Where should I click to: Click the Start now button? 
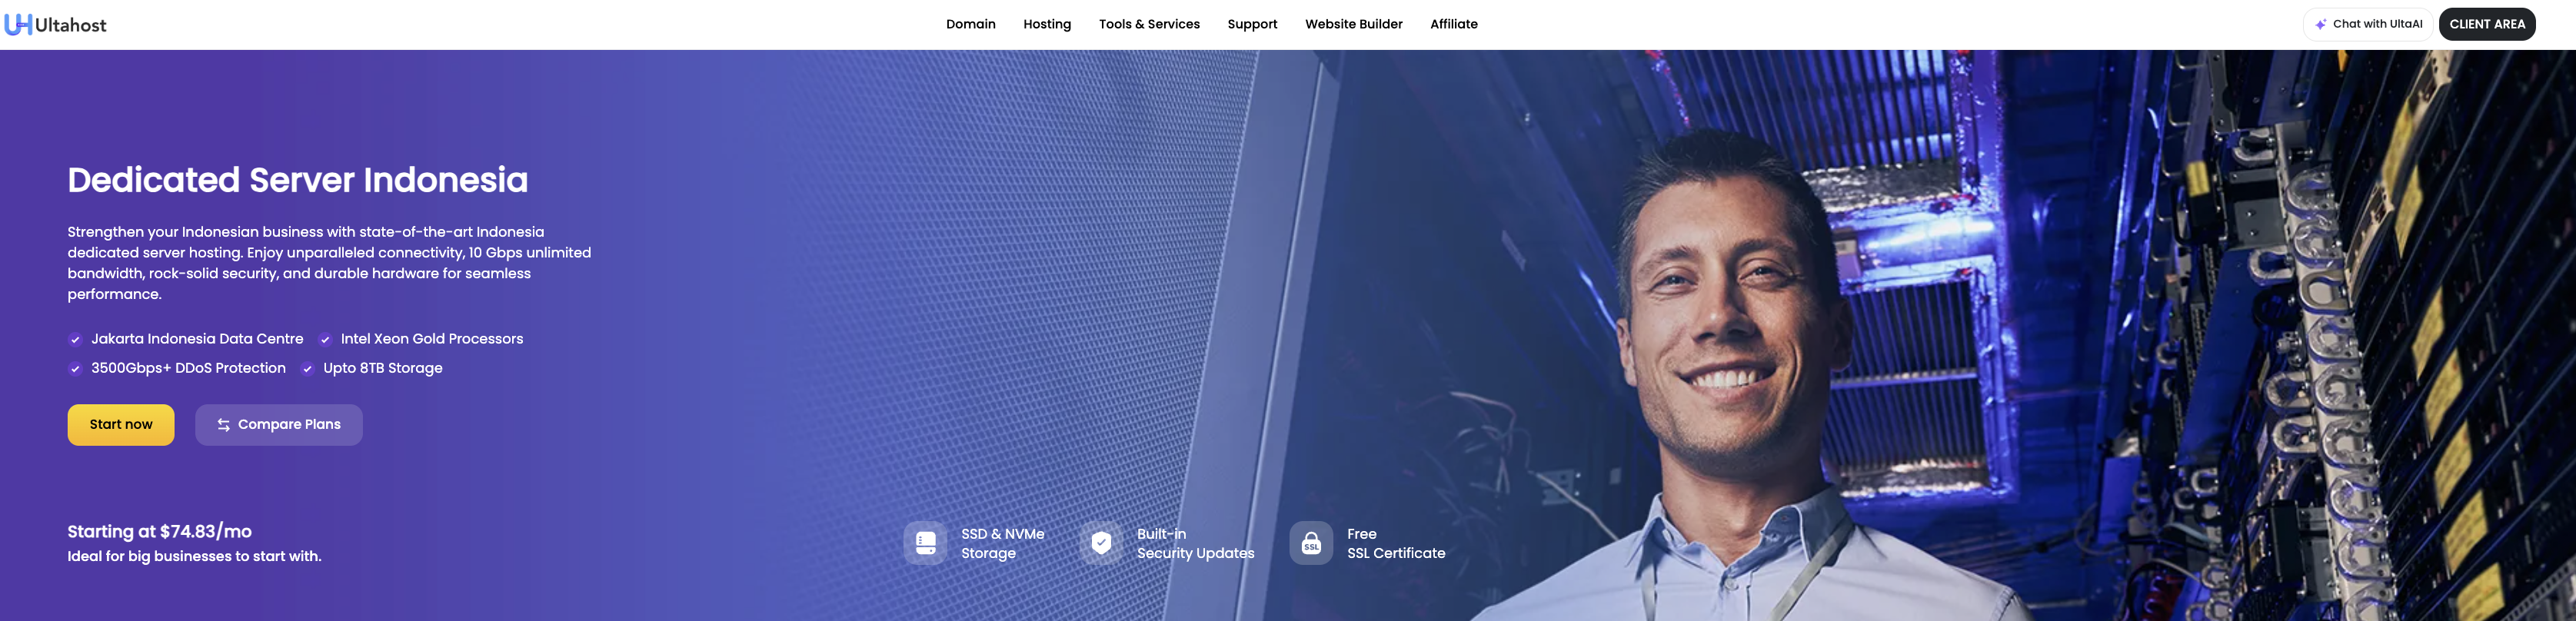coord(121,425)
